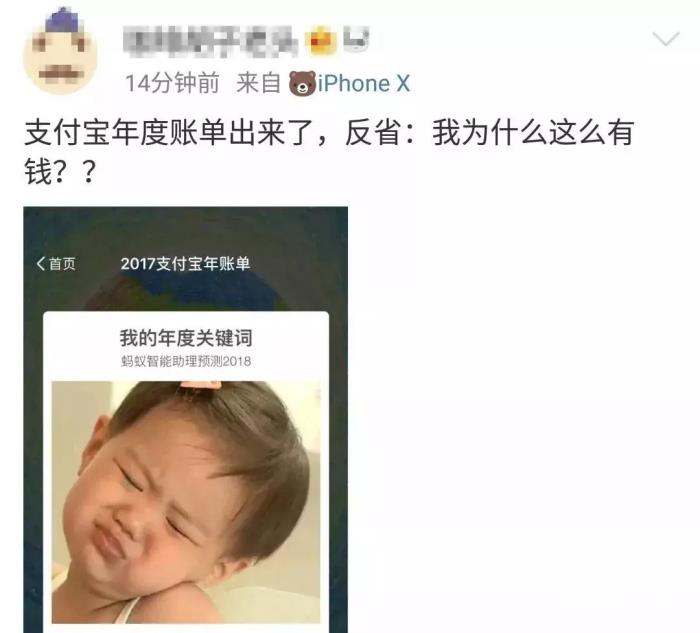Screen dimensions: 700x633
Task: Open the poster's pixelated profile avatar
Action: click(x=61, y=51)
